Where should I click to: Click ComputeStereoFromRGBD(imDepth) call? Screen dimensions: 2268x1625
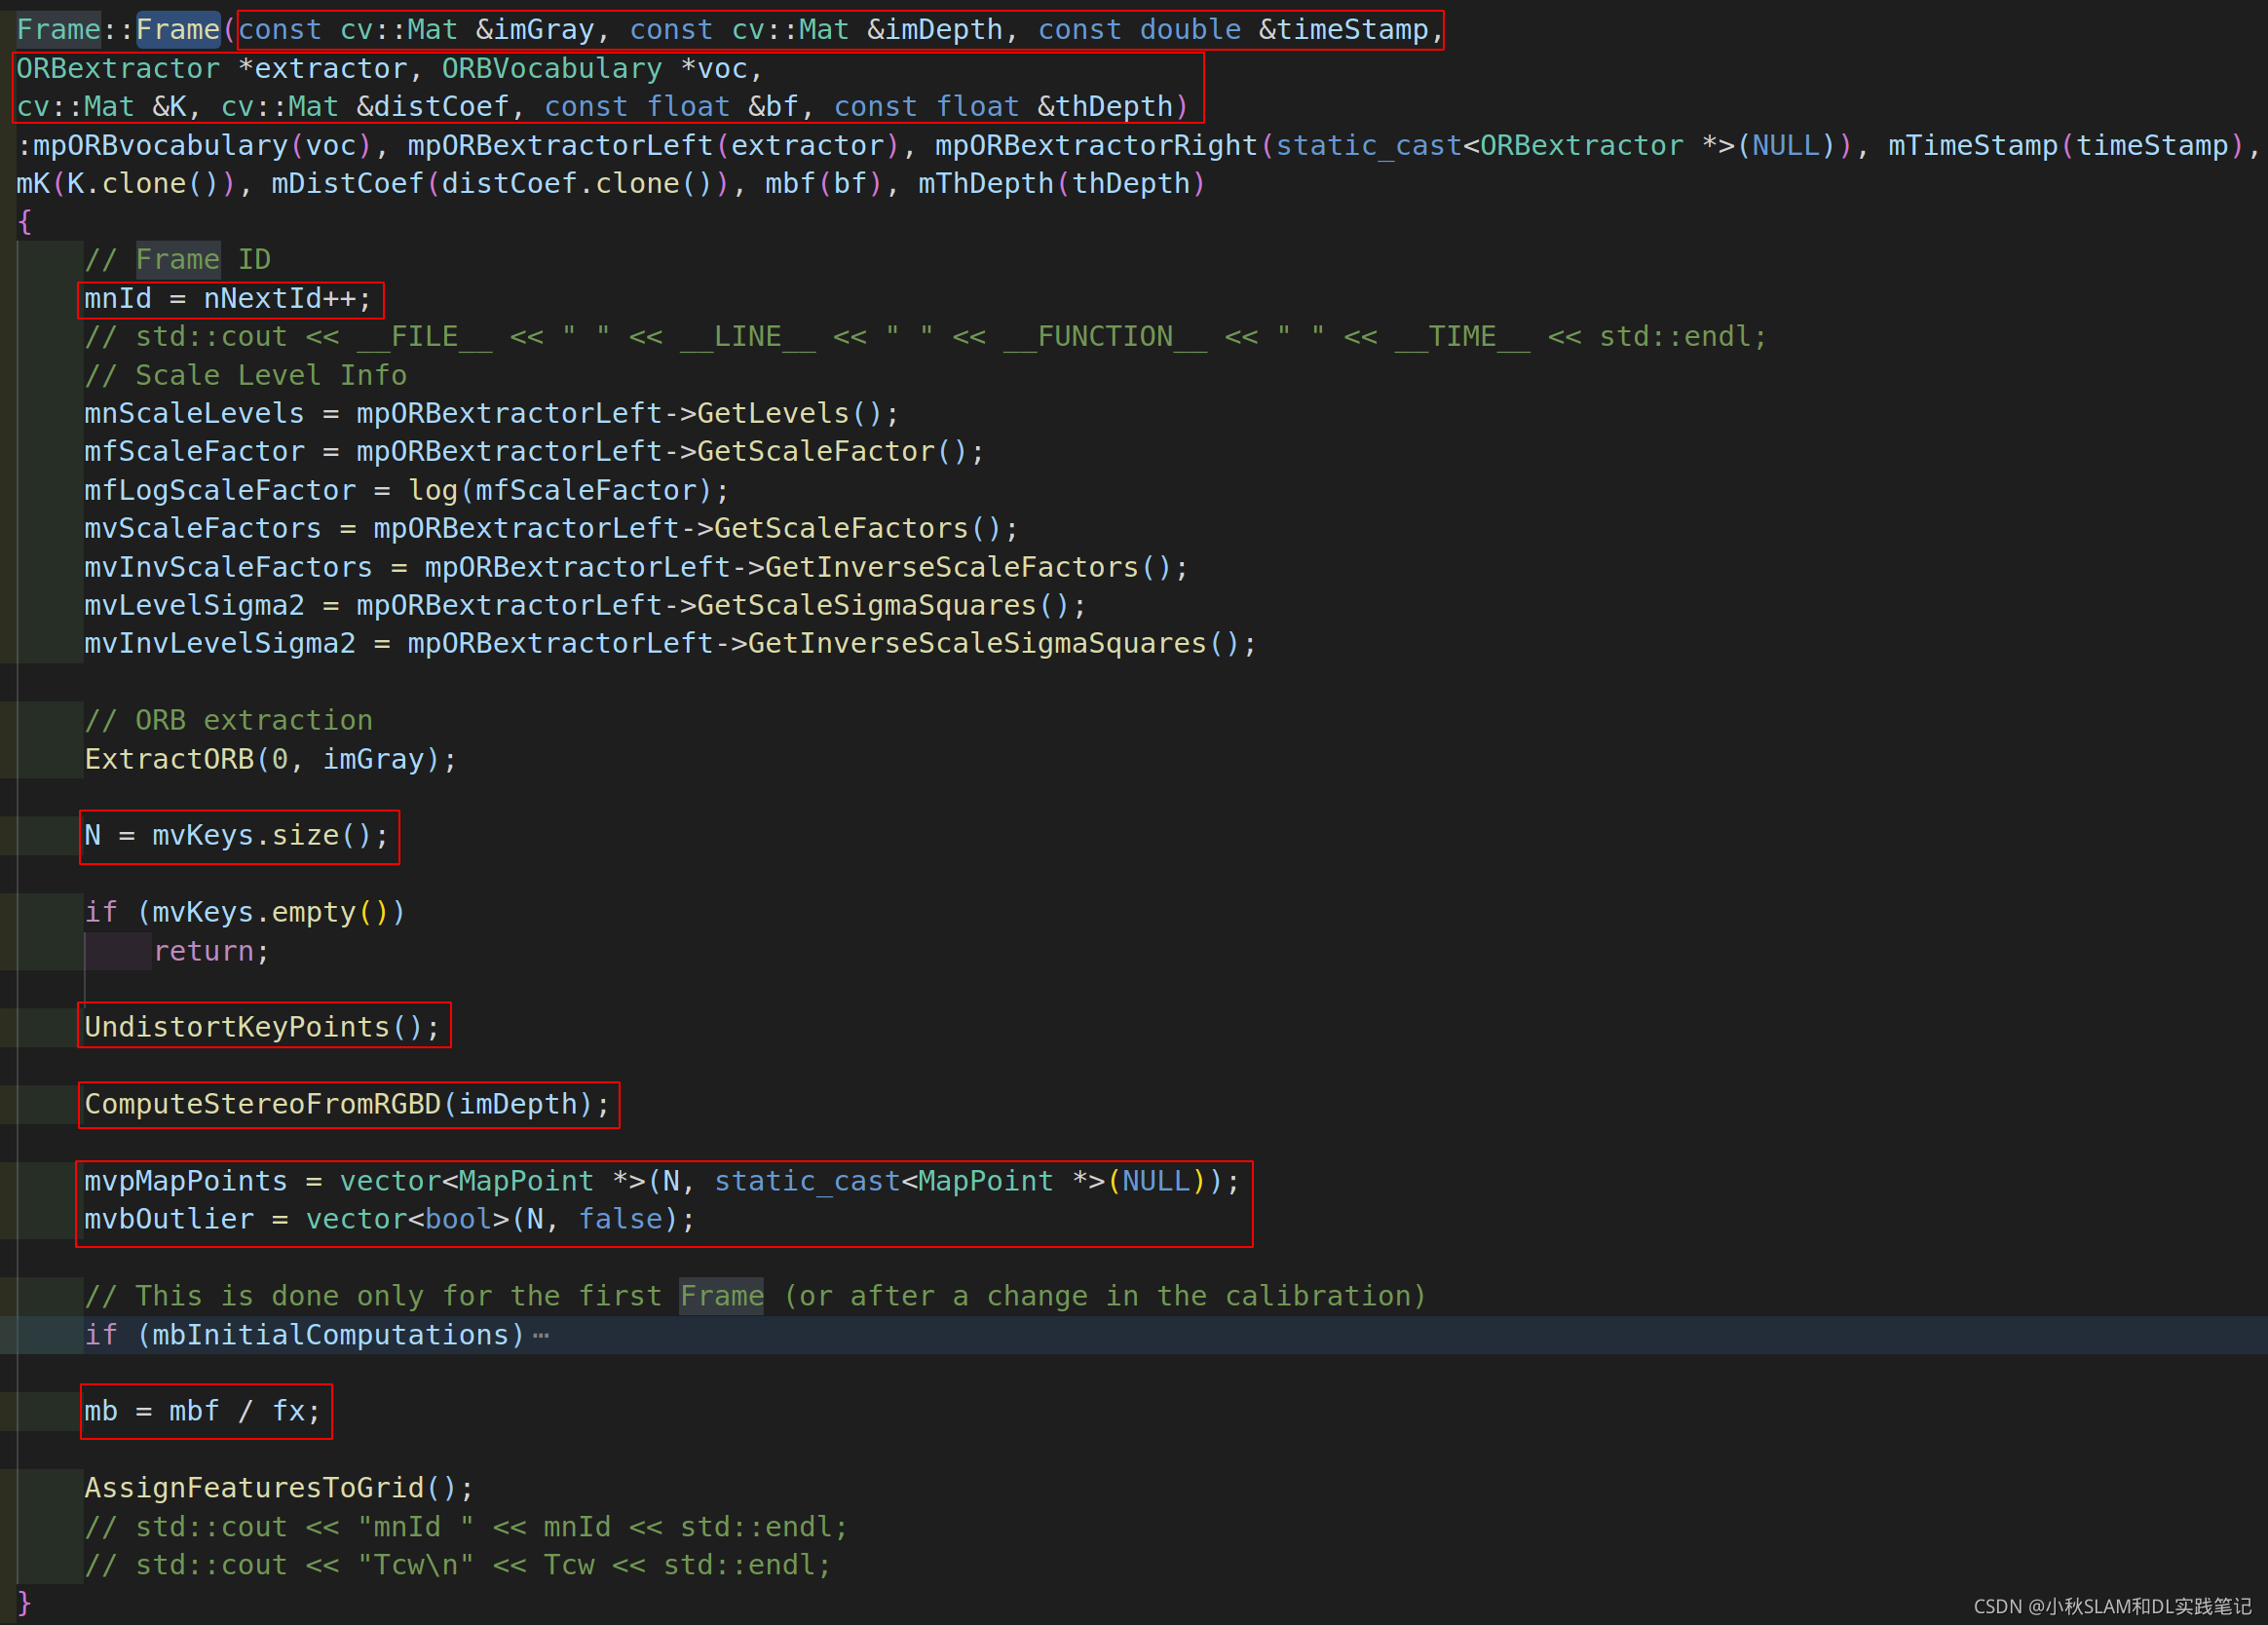coord(347,1104)
